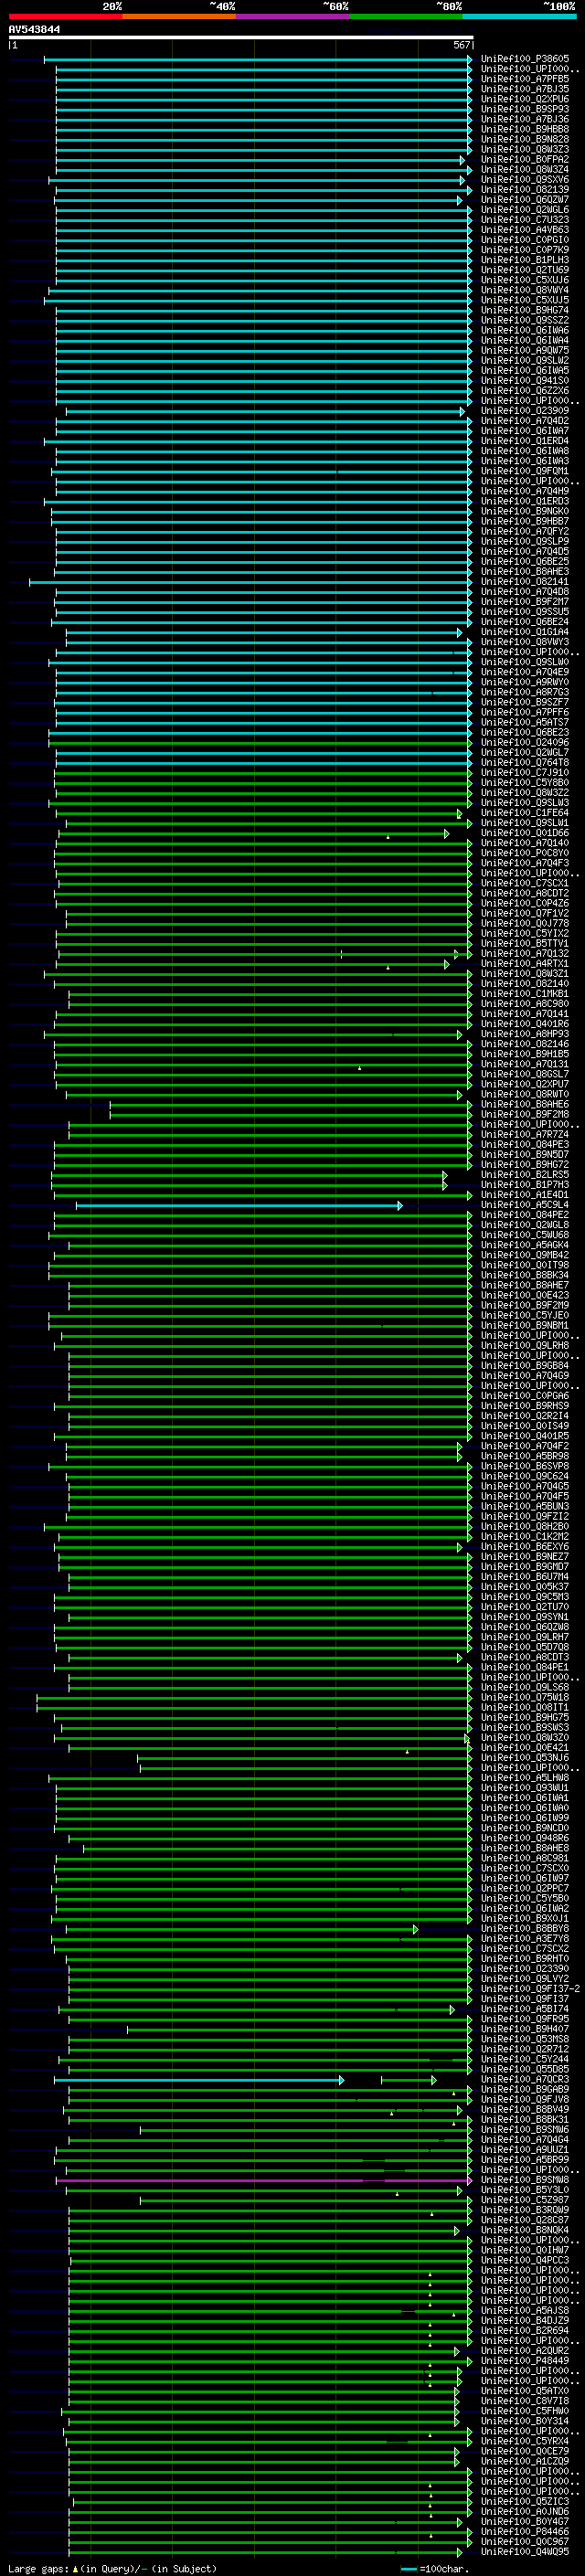
Task: Click UniRef100_O23909 label
Action: (524, 410)
